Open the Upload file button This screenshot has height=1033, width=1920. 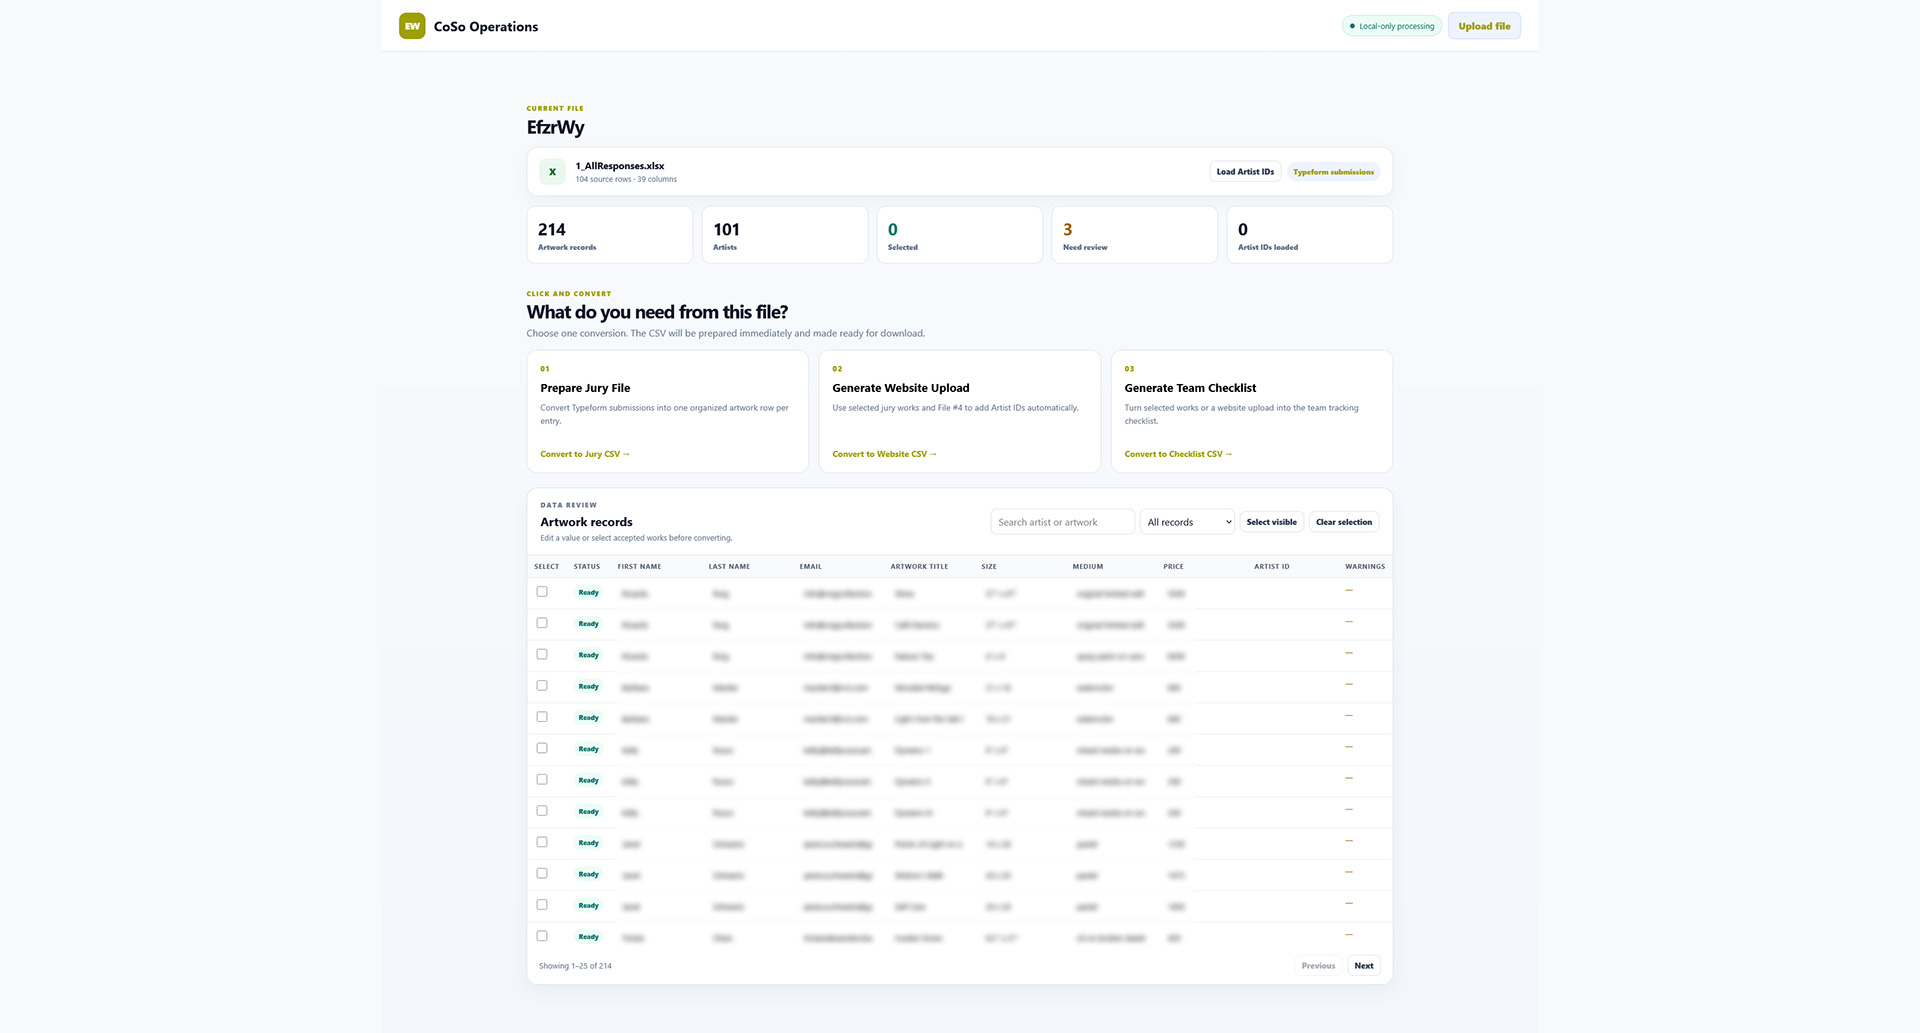(1484, 26)
